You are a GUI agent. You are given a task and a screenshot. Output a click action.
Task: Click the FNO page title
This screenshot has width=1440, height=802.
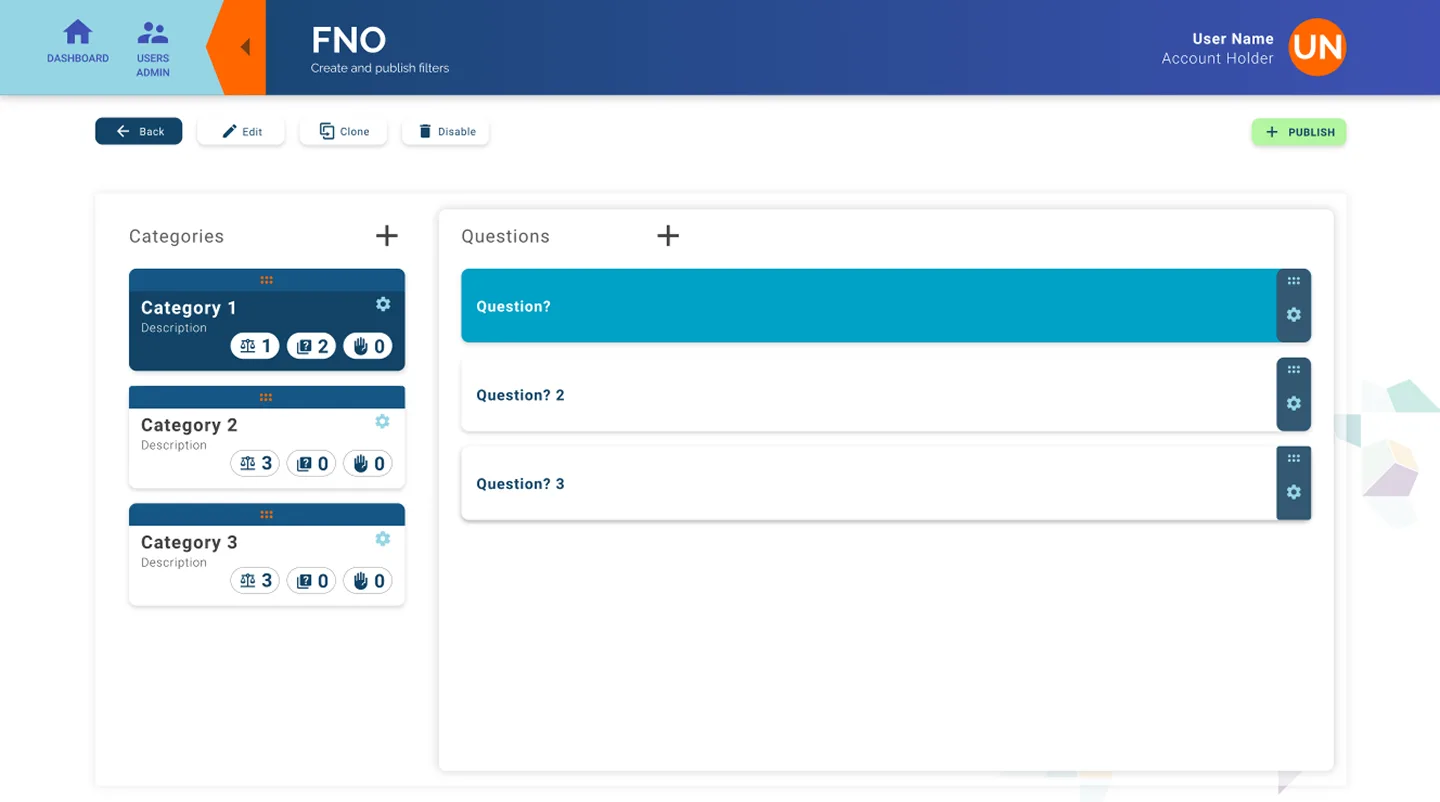point(348,40)
